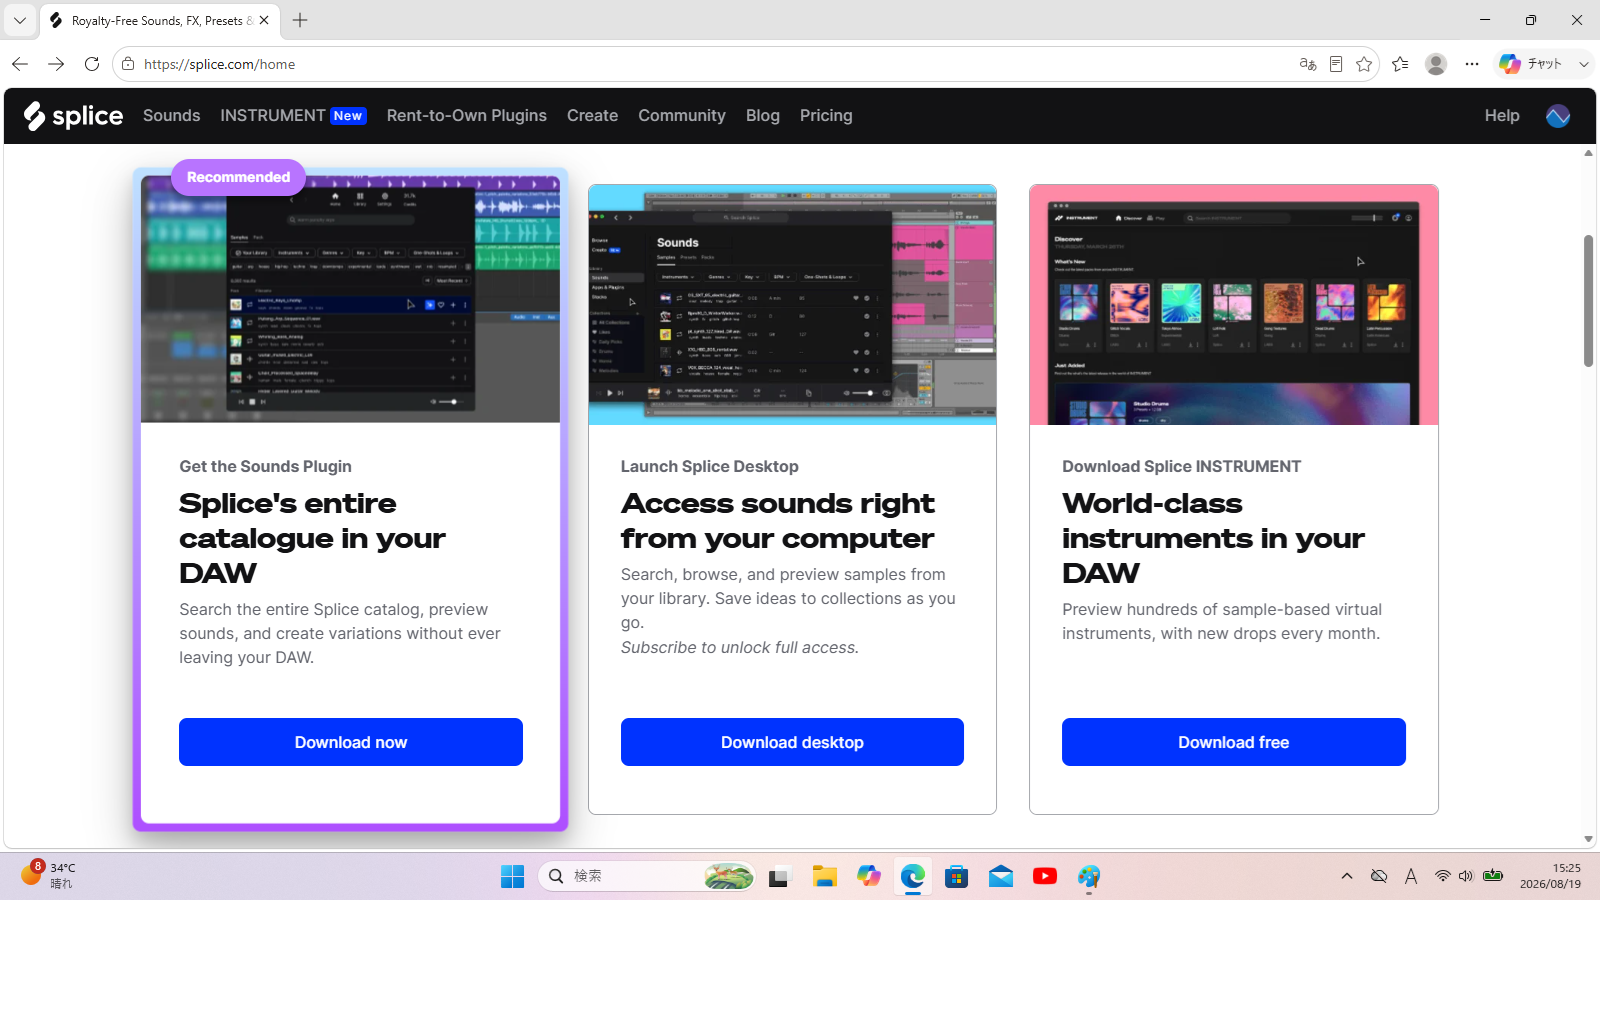Viewport: 1600px width, 1025px height.
Task: Show hidden system tray icons
Action: (x=1347, y=876)
